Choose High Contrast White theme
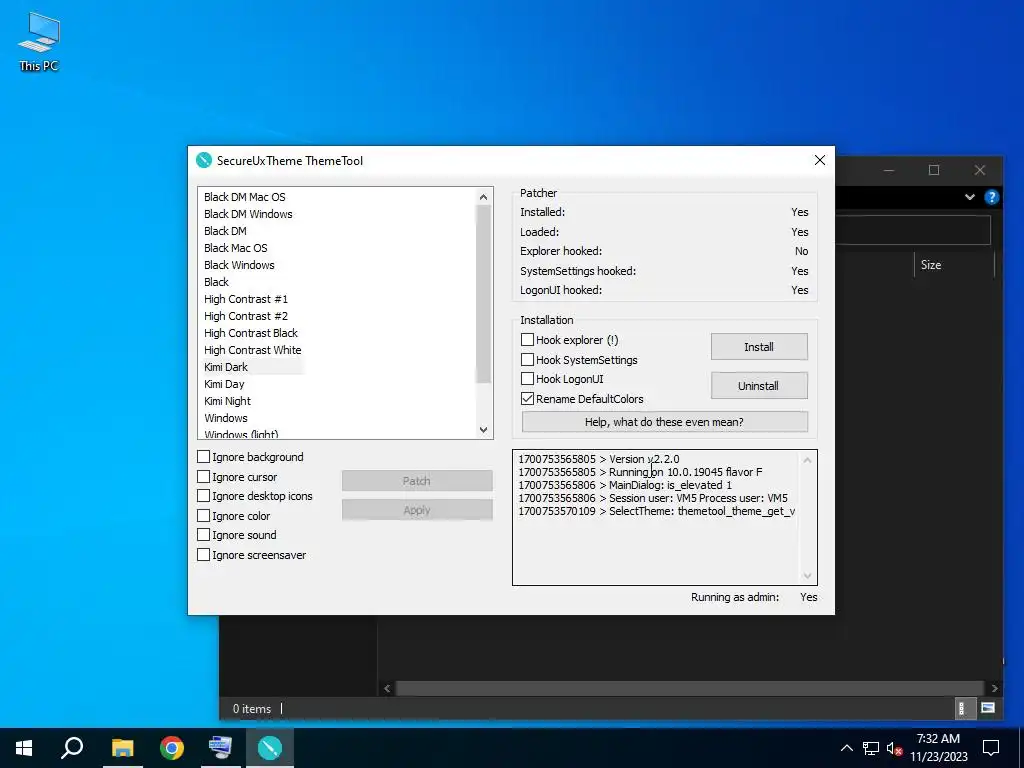 pyautogui.click(x=253, y=349)
